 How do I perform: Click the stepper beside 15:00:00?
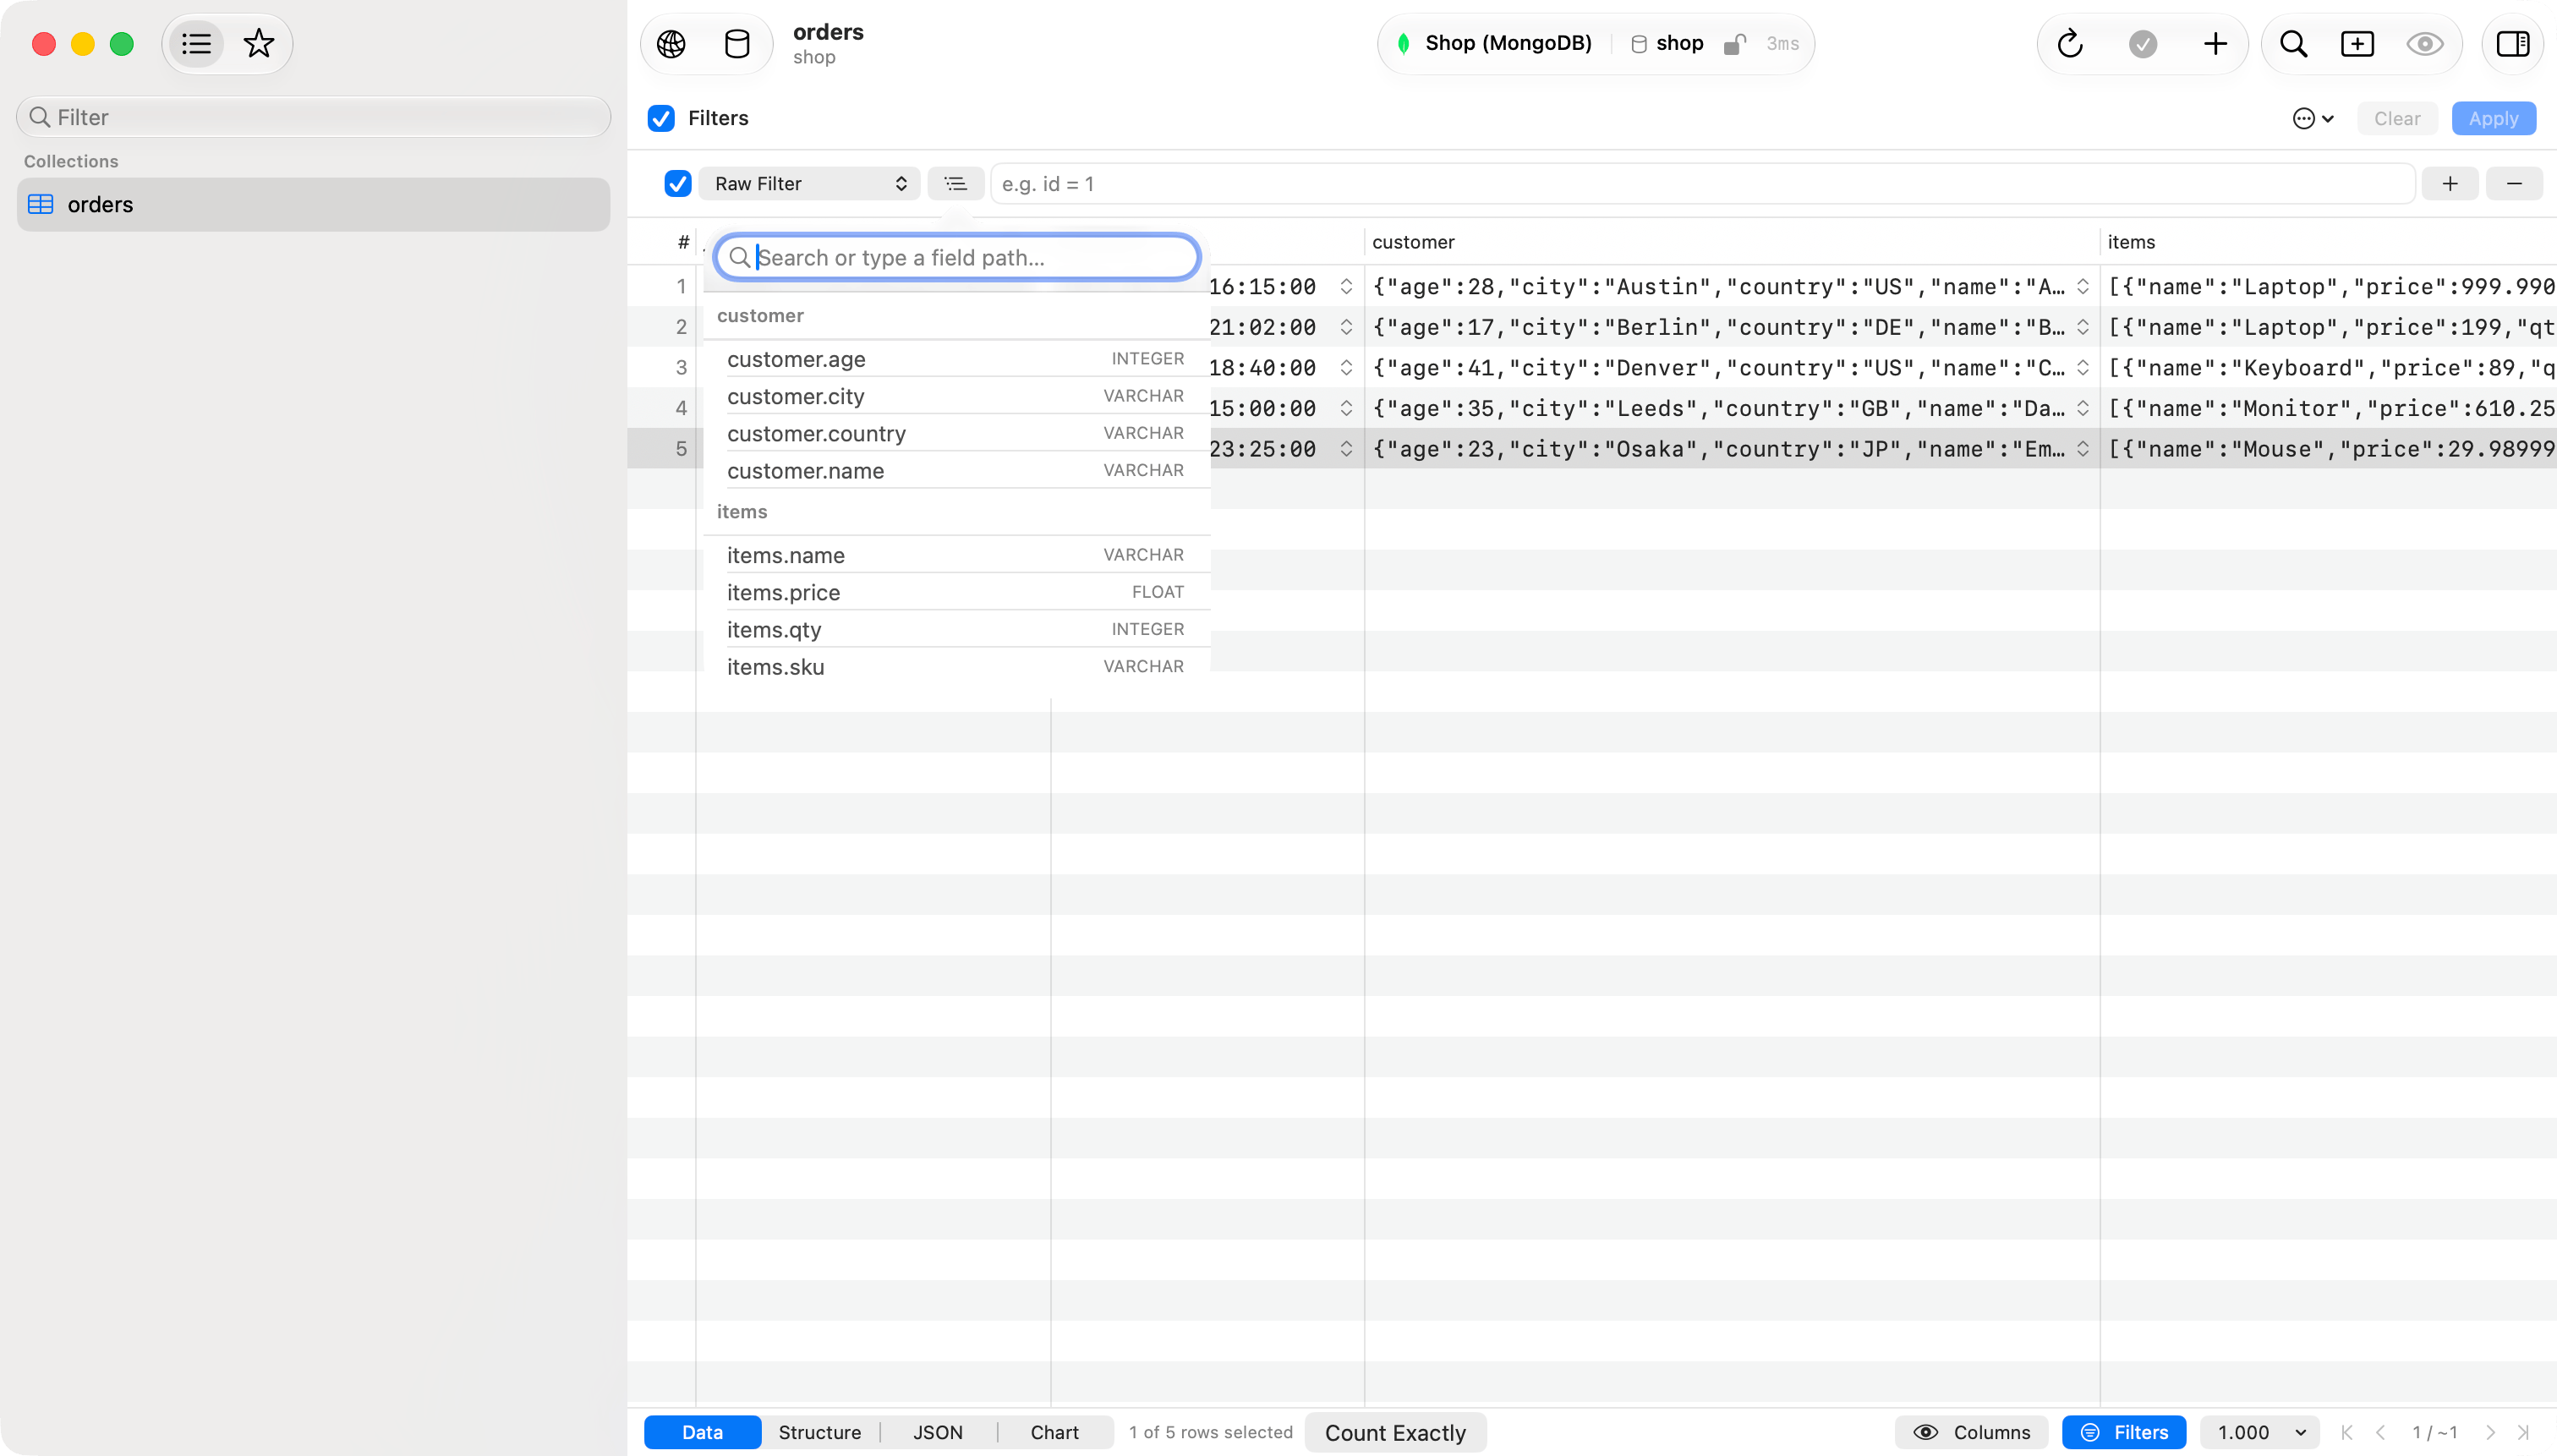1346,408
